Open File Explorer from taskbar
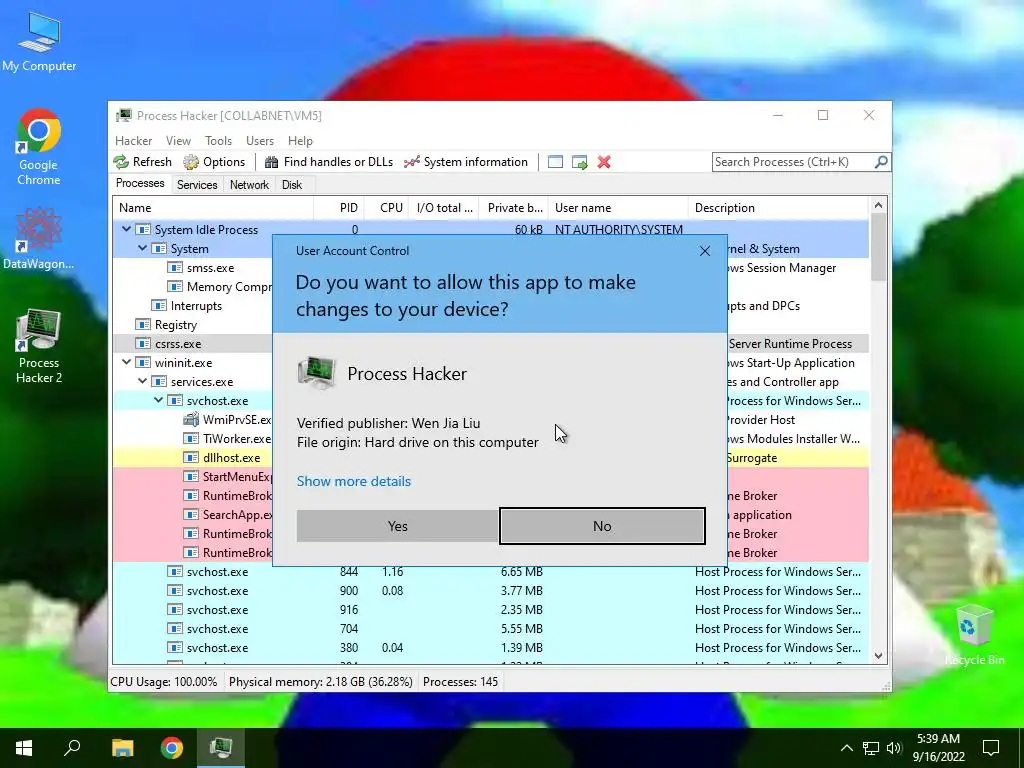This screenshot has height=768, width=1024. [x=122, y=748]
